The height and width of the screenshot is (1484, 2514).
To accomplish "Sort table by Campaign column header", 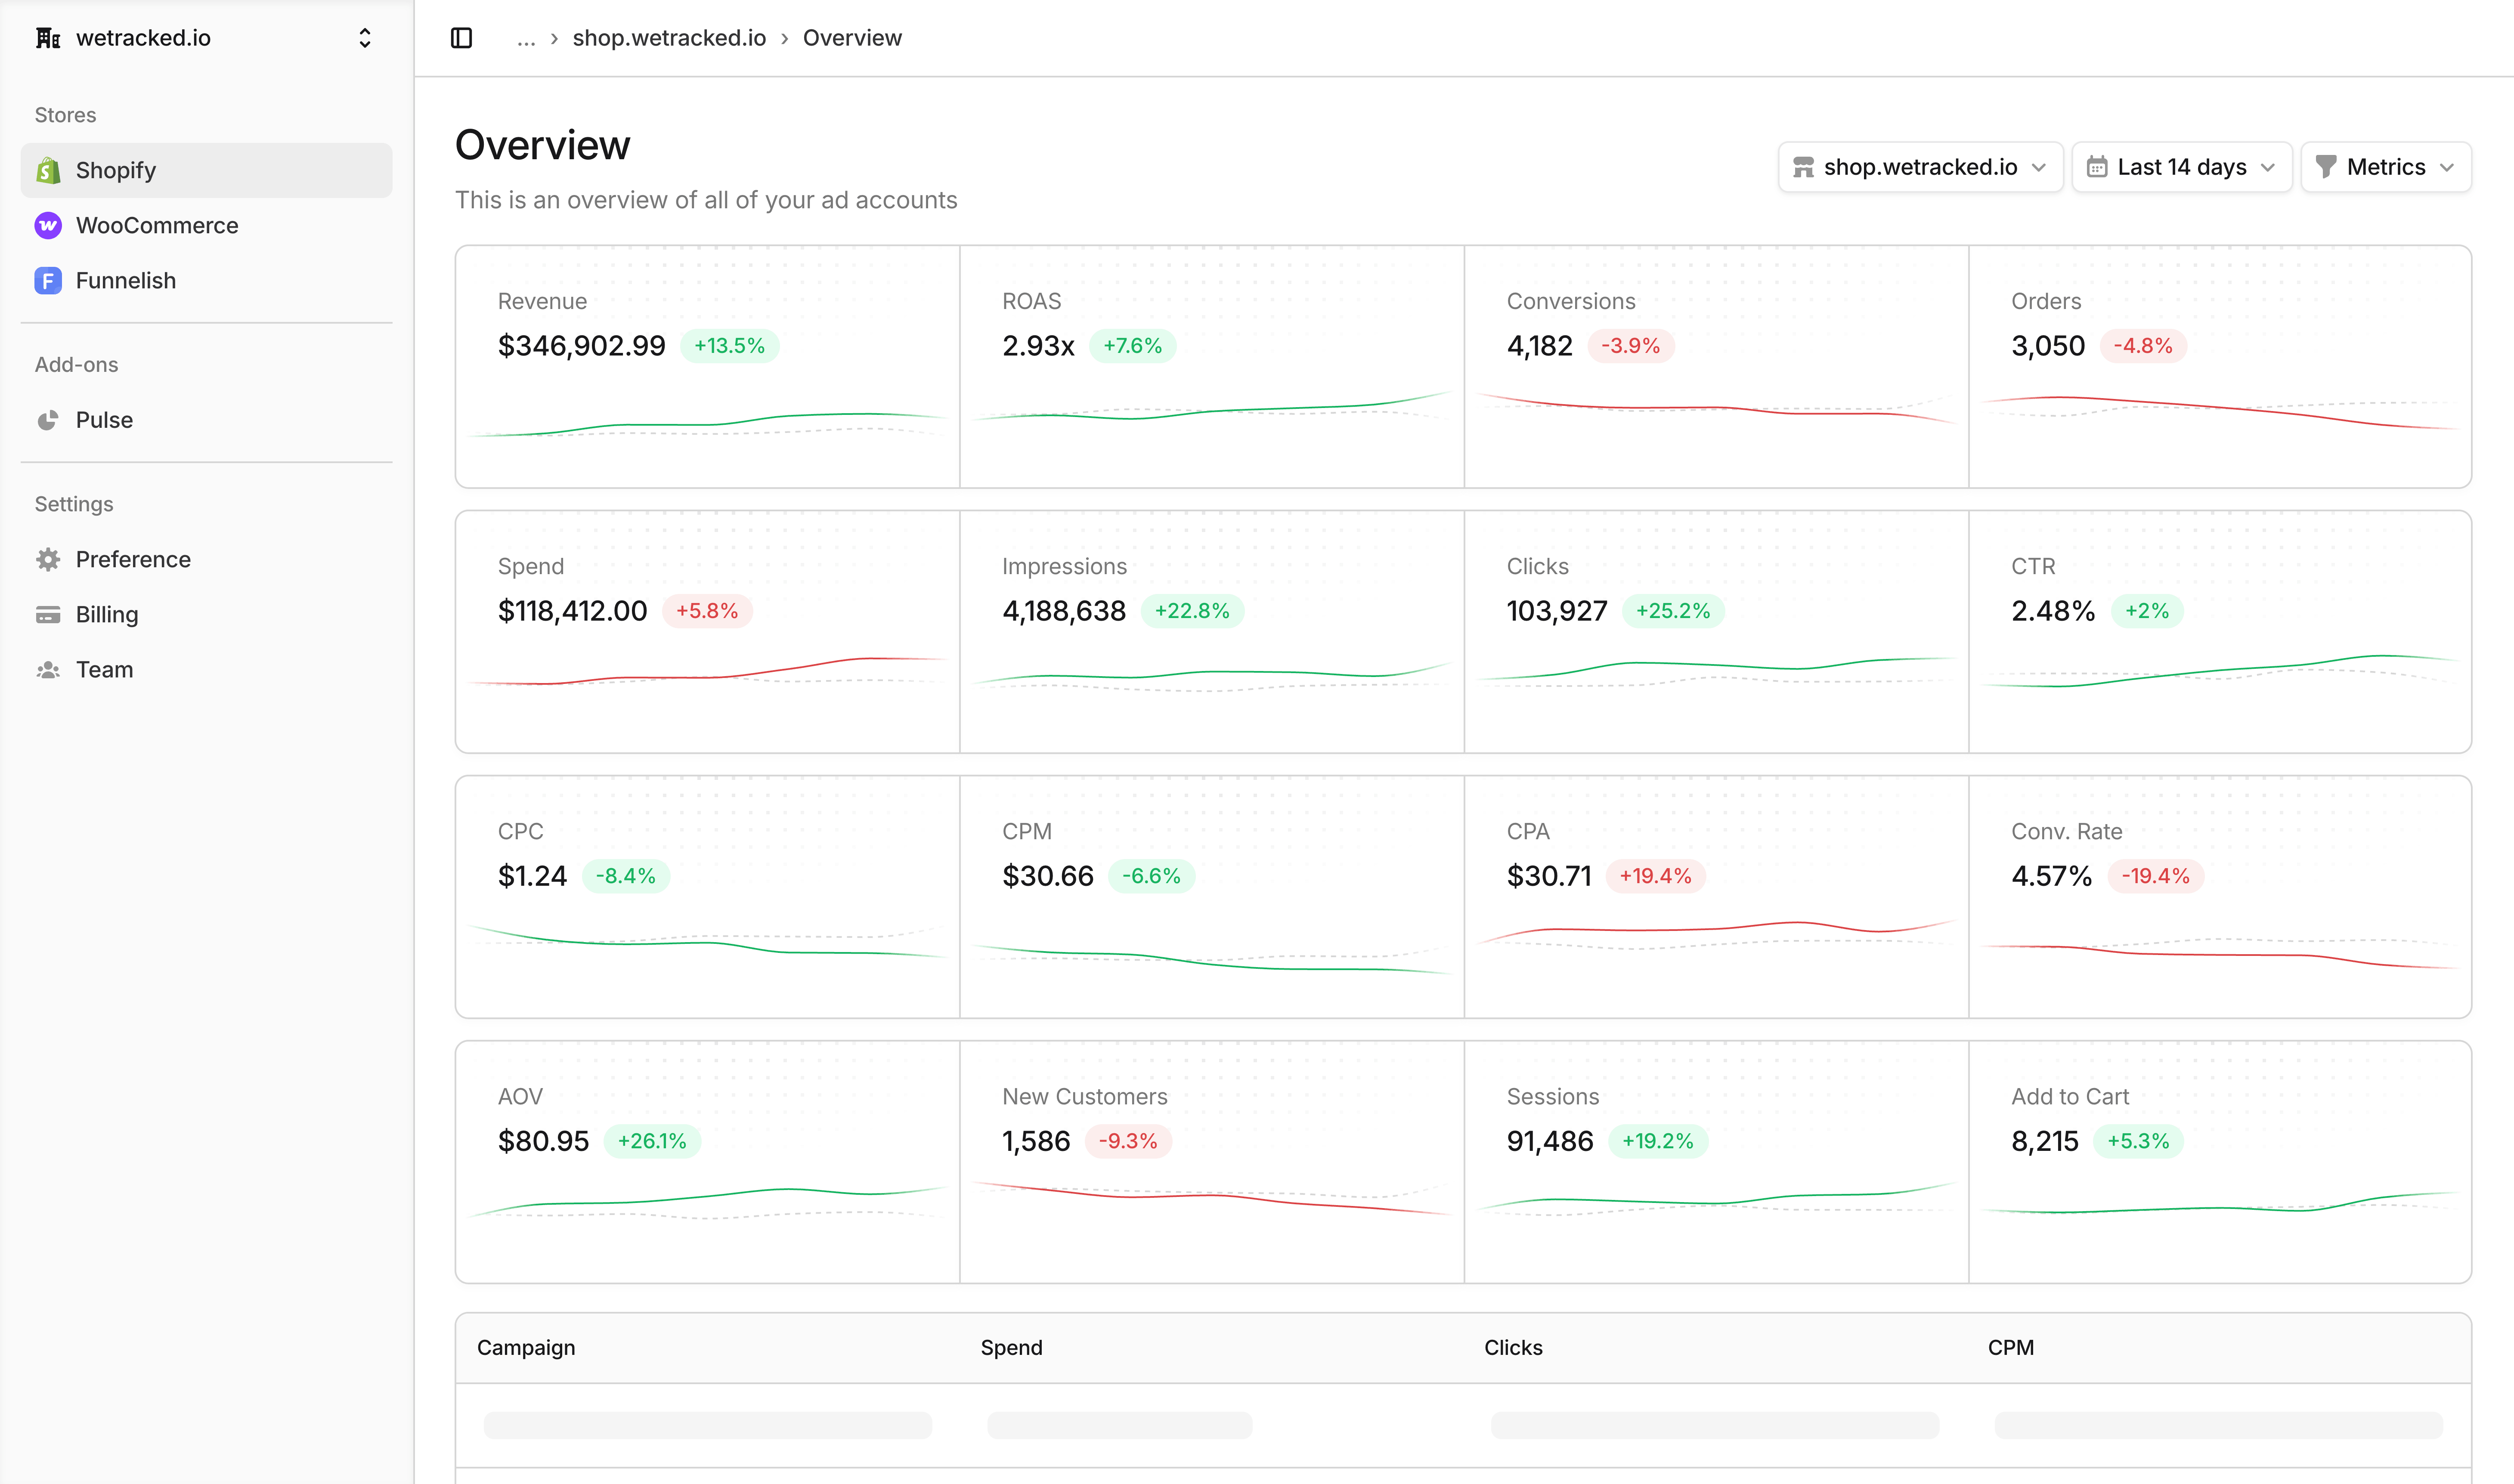I will [526, 1348].
